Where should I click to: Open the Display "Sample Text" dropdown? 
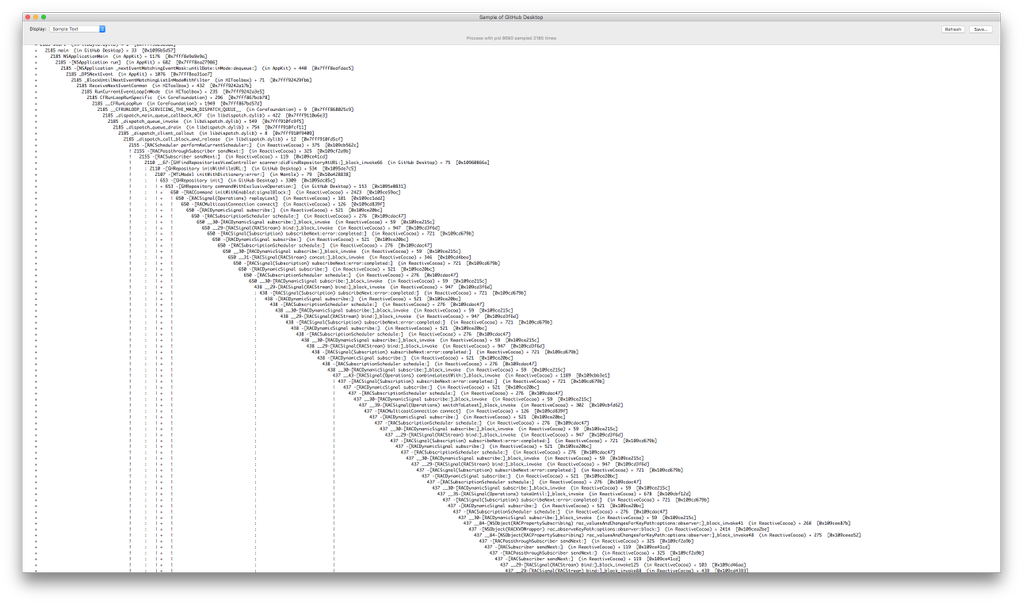tap(77, 29)
